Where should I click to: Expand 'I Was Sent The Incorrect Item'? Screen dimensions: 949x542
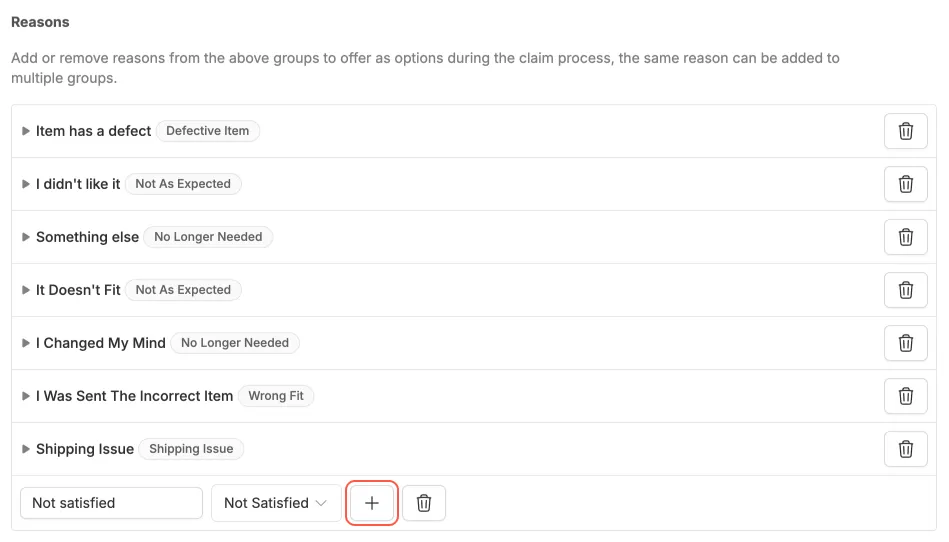(x=26, y=396)
